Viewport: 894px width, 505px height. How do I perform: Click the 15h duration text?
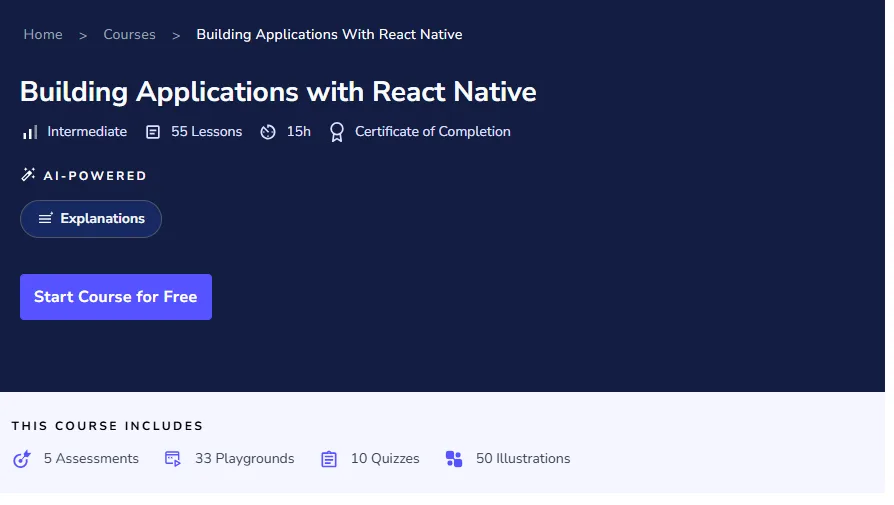point(299,132)
